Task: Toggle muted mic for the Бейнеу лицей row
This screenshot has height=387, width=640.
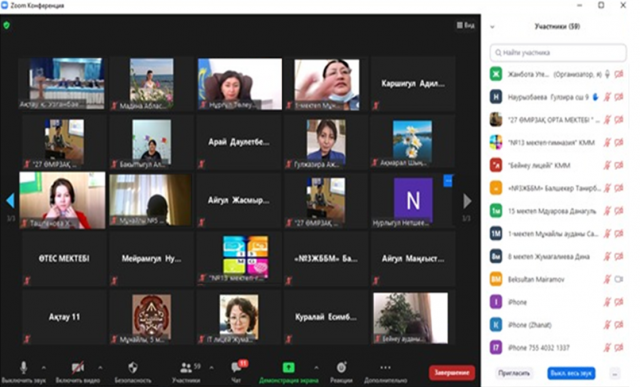Action: [x=607, y=165]
